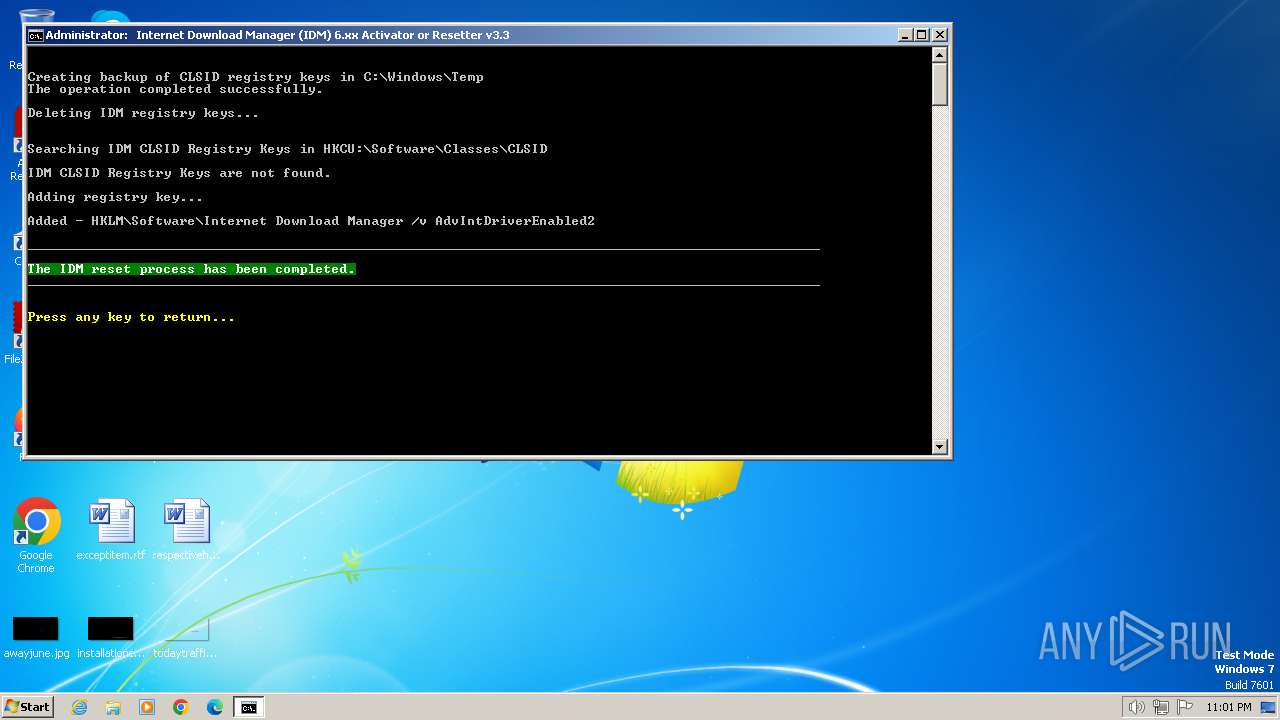This screenshot has height=720, width=1280.
Task: Select exceptitem.rtf desktop file
Action: (x=111, y=530)
